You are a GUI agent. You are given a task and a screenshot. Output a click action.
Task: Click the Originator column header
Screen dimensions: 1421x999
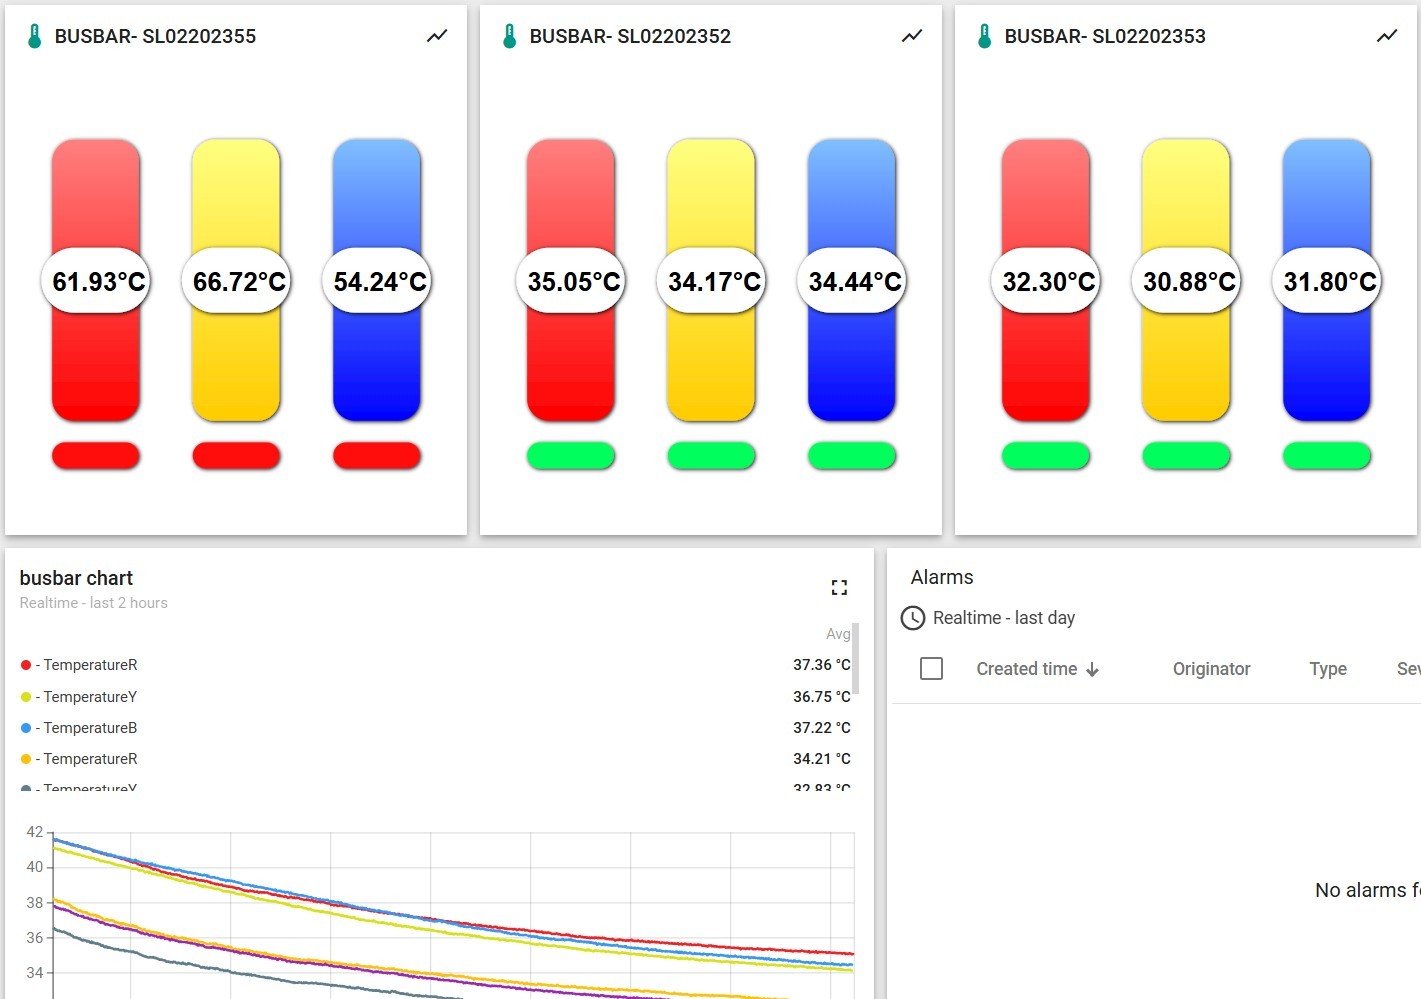pos(1211,669)
